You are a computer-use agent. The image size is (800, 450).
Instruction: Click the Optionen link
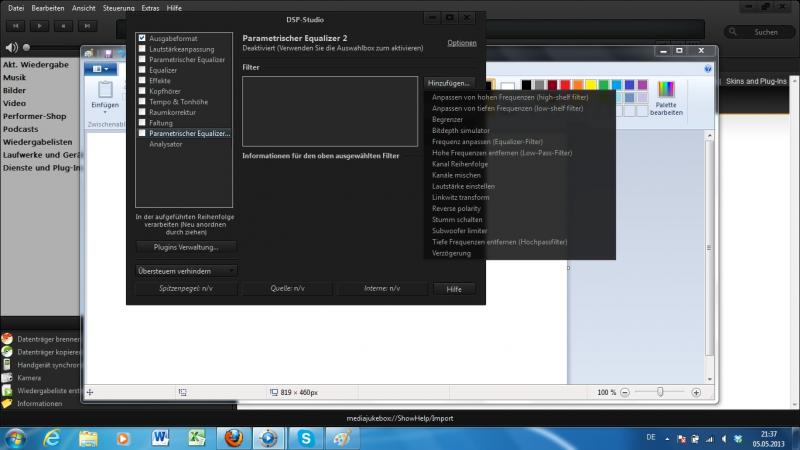(461, 43)
